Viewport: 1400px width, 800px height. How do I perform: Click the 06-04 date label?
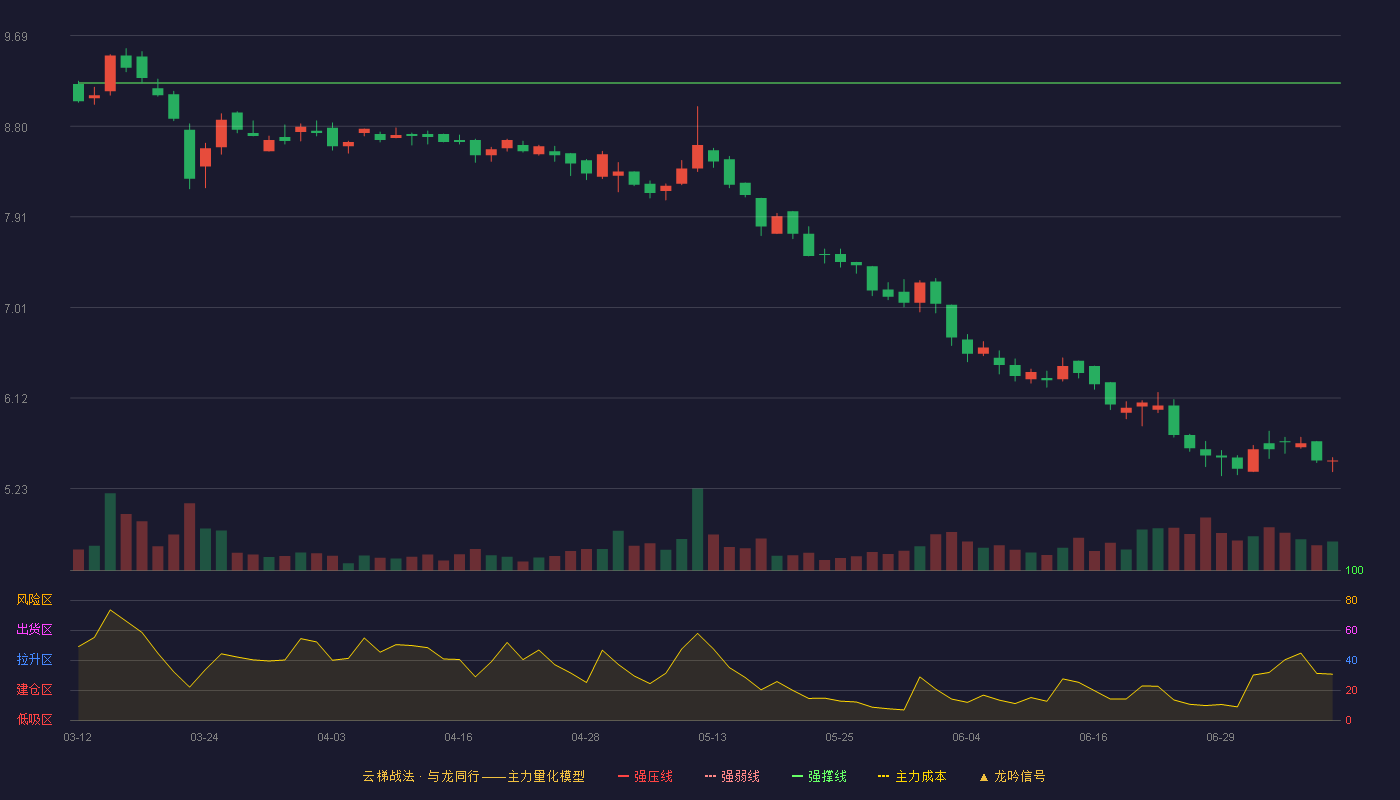[966, 737]
